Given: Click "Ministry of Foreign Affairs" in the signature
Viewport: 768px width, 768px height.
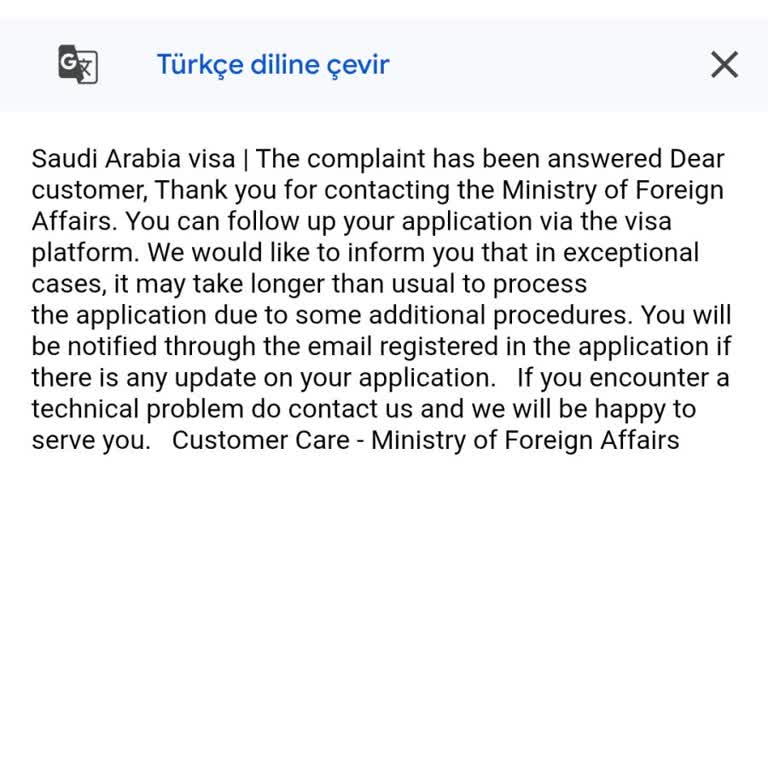Looking at the screenshot, I should (x=525, y=440).
